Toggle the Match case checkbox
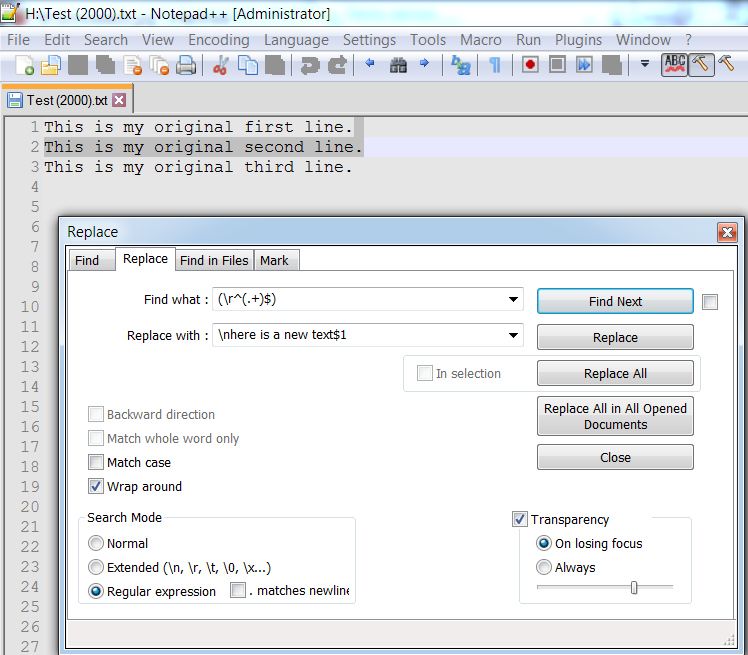 (96, 462)
